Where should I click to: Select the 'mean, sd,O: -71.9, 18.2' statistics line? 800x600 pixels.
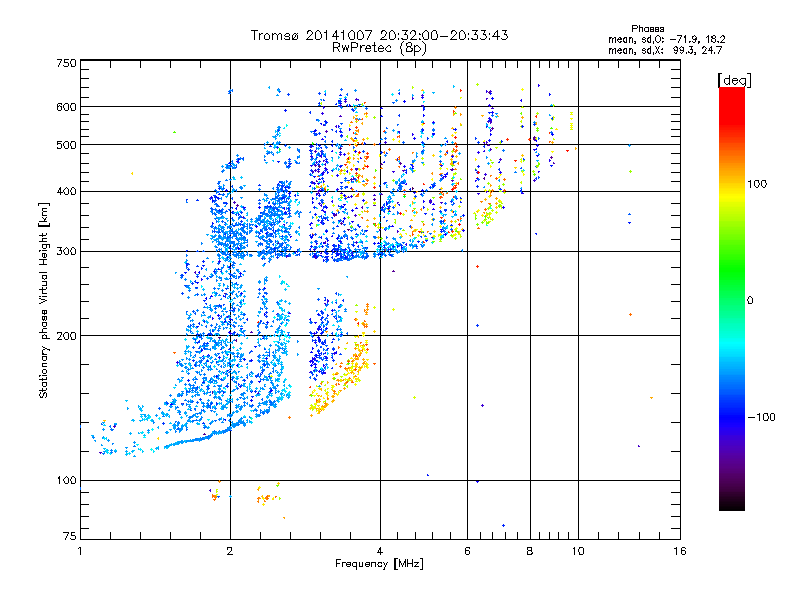(666, 39)
